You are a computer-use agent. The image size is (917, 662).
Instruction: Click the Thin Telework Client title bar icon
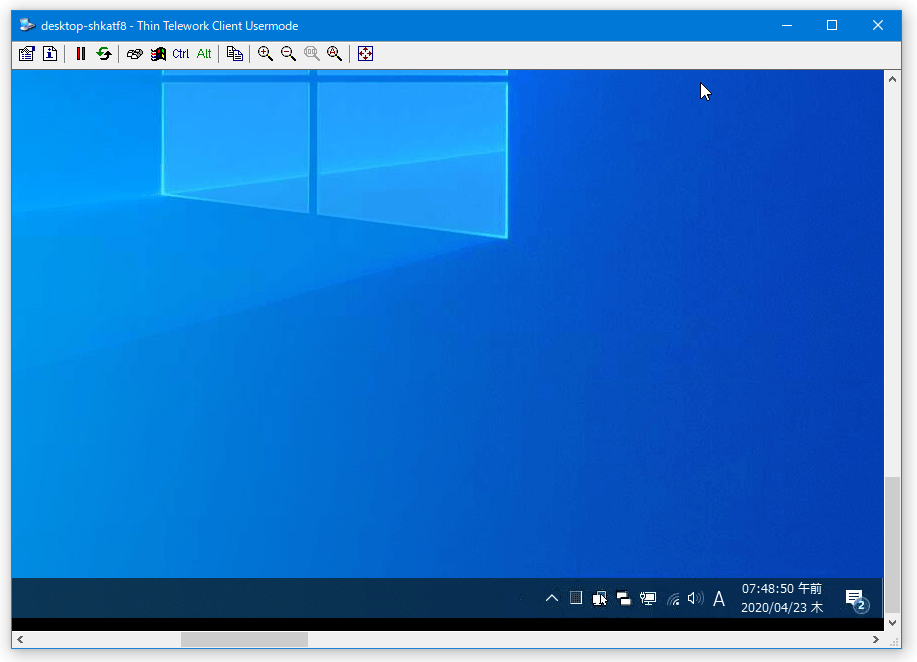click(27, 25)
